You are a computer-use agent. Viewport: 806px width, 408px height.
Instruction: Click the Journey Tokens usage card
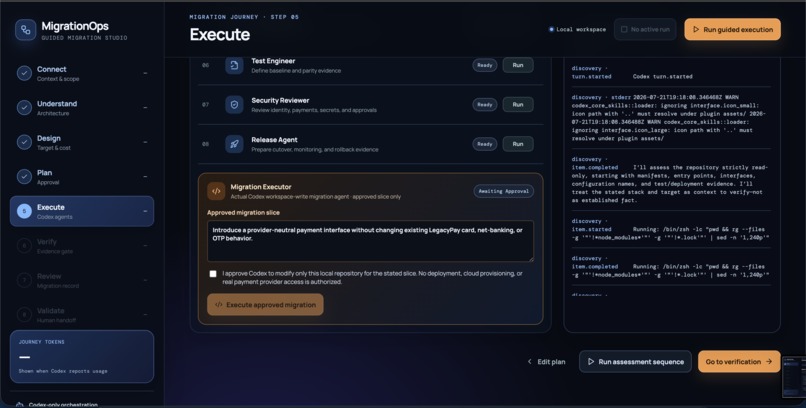(x=82, y=357)
